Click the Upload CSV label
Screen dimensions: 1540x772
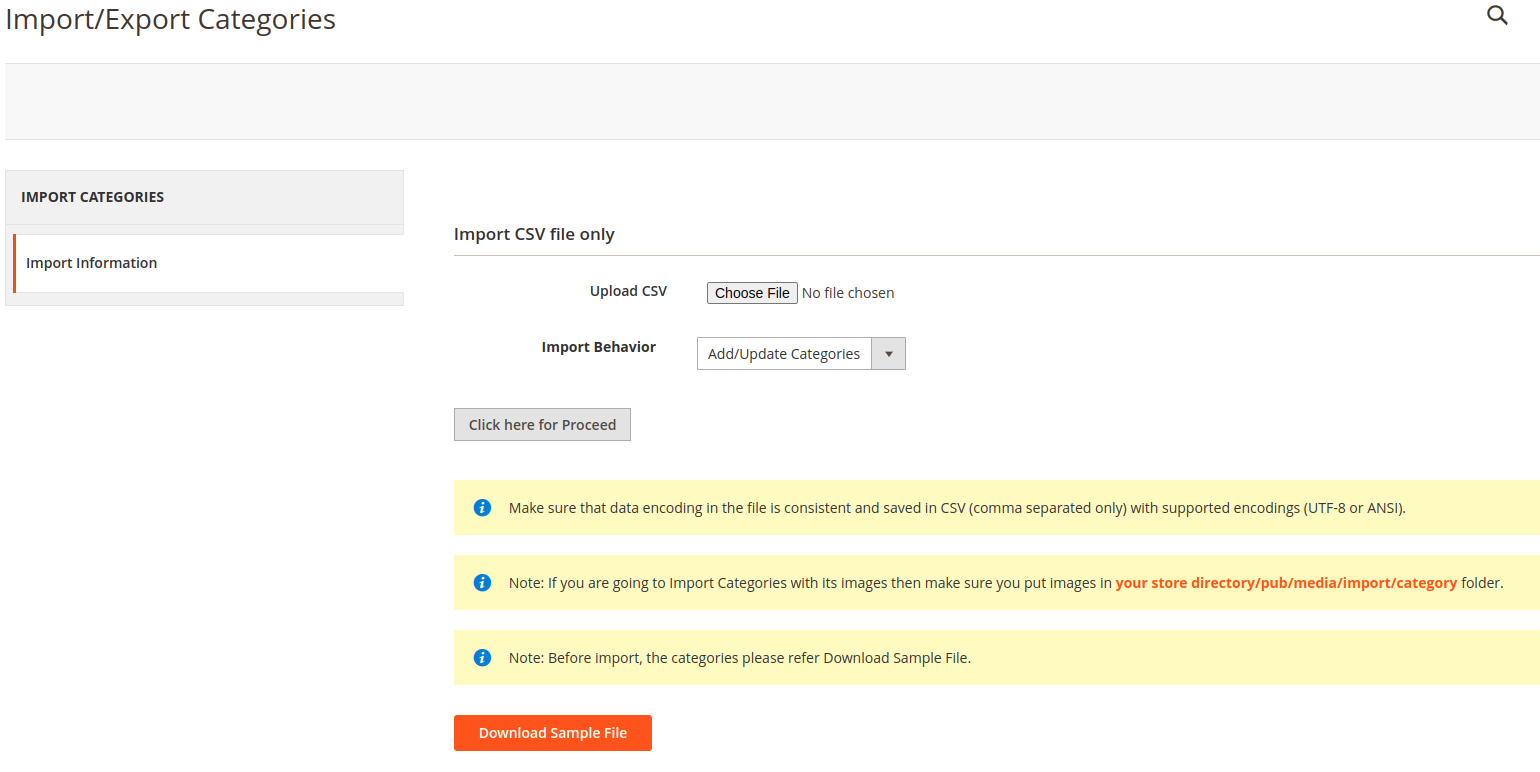click(628, 291)
